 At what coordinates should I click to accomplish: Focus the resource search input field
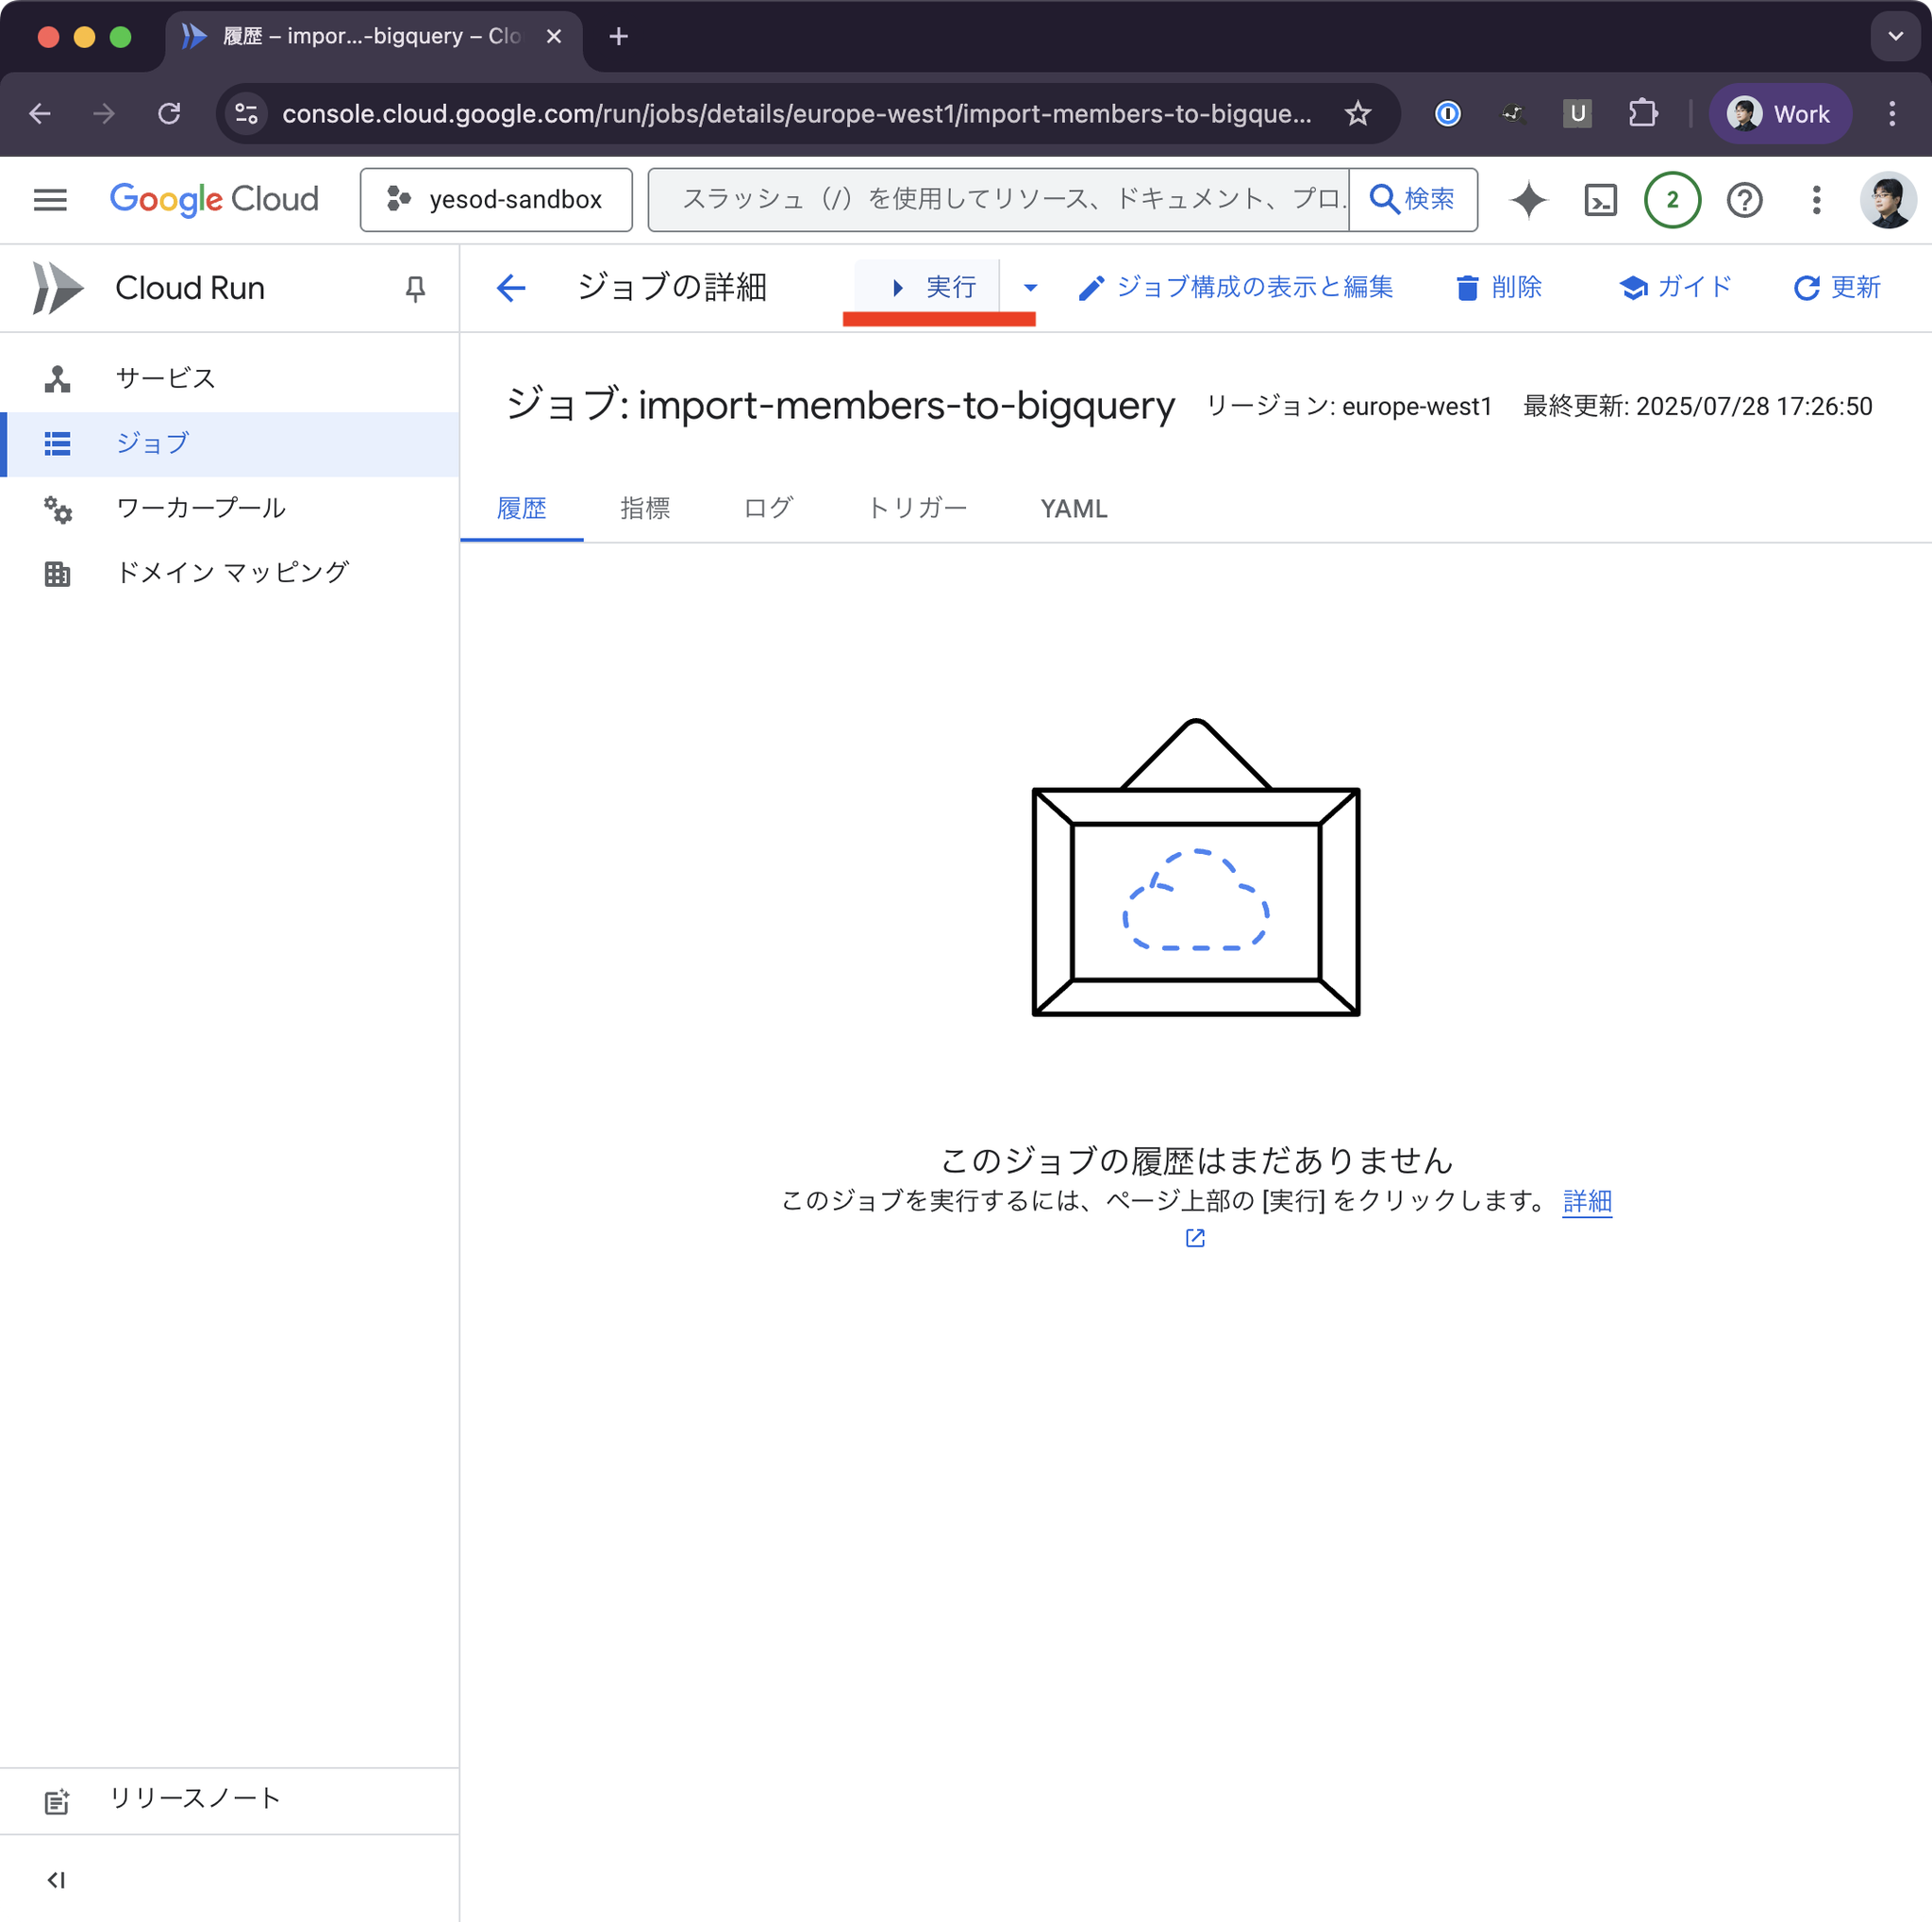[x=1000, y=200]
